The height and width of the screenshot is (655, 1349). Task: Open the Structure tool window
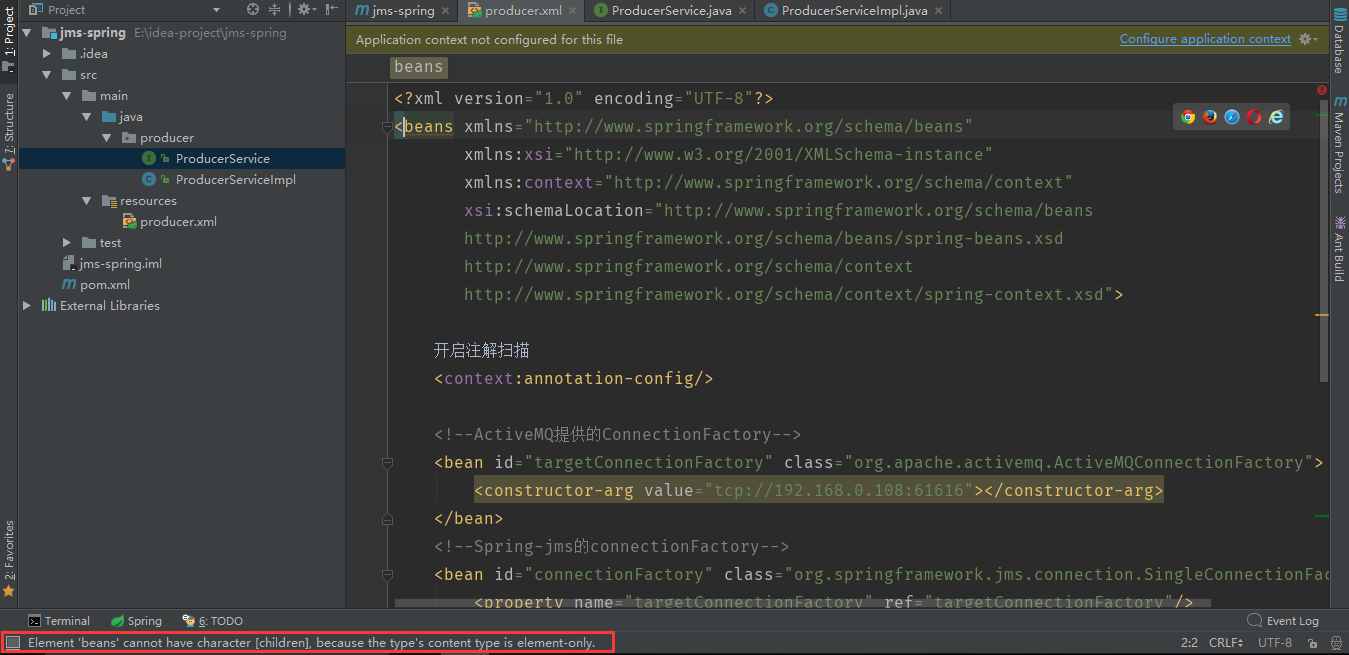point(9,131)
